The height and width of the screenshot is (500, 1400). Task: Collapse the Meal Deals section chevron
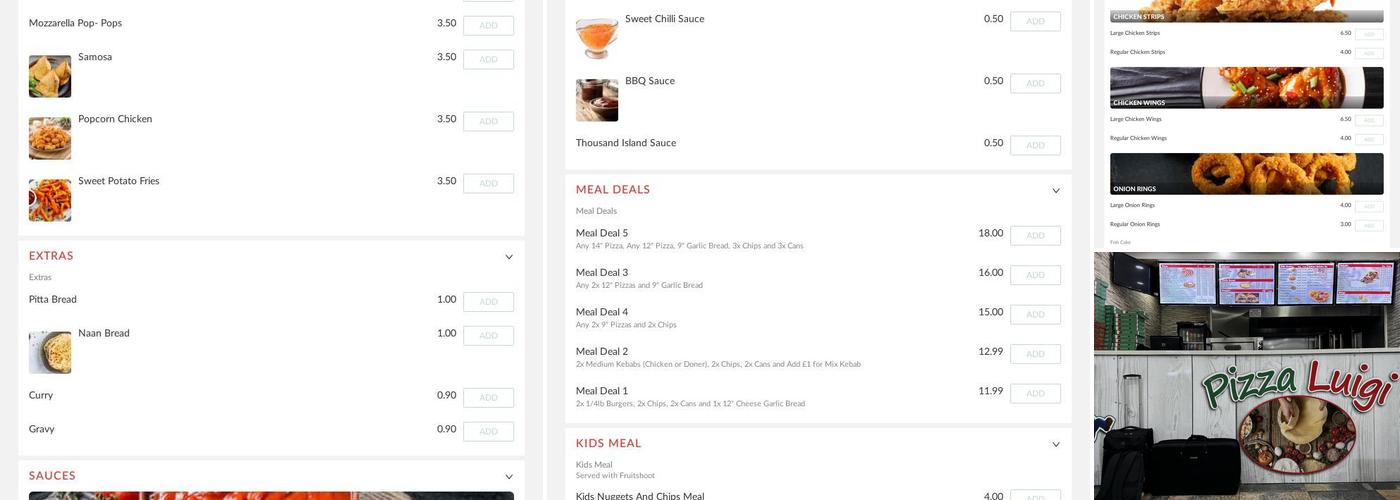coord(1055,191)
